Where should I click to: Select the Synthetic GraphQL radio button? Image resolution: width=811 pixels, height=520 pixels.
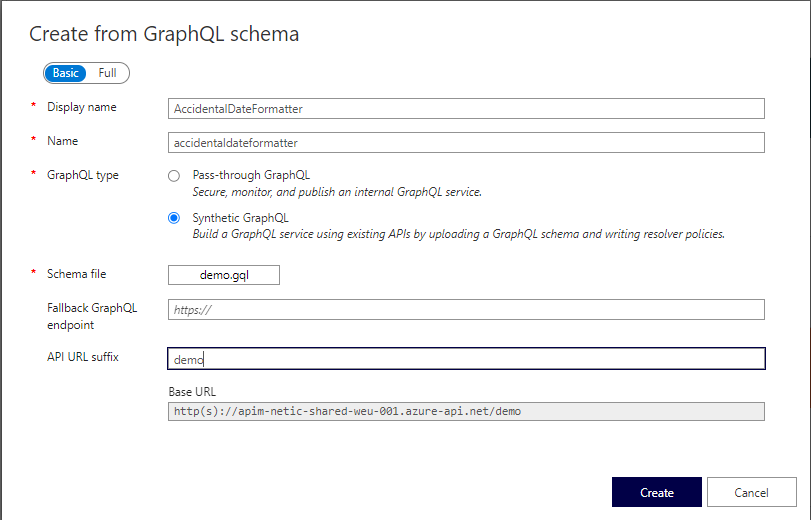(174, 218)
